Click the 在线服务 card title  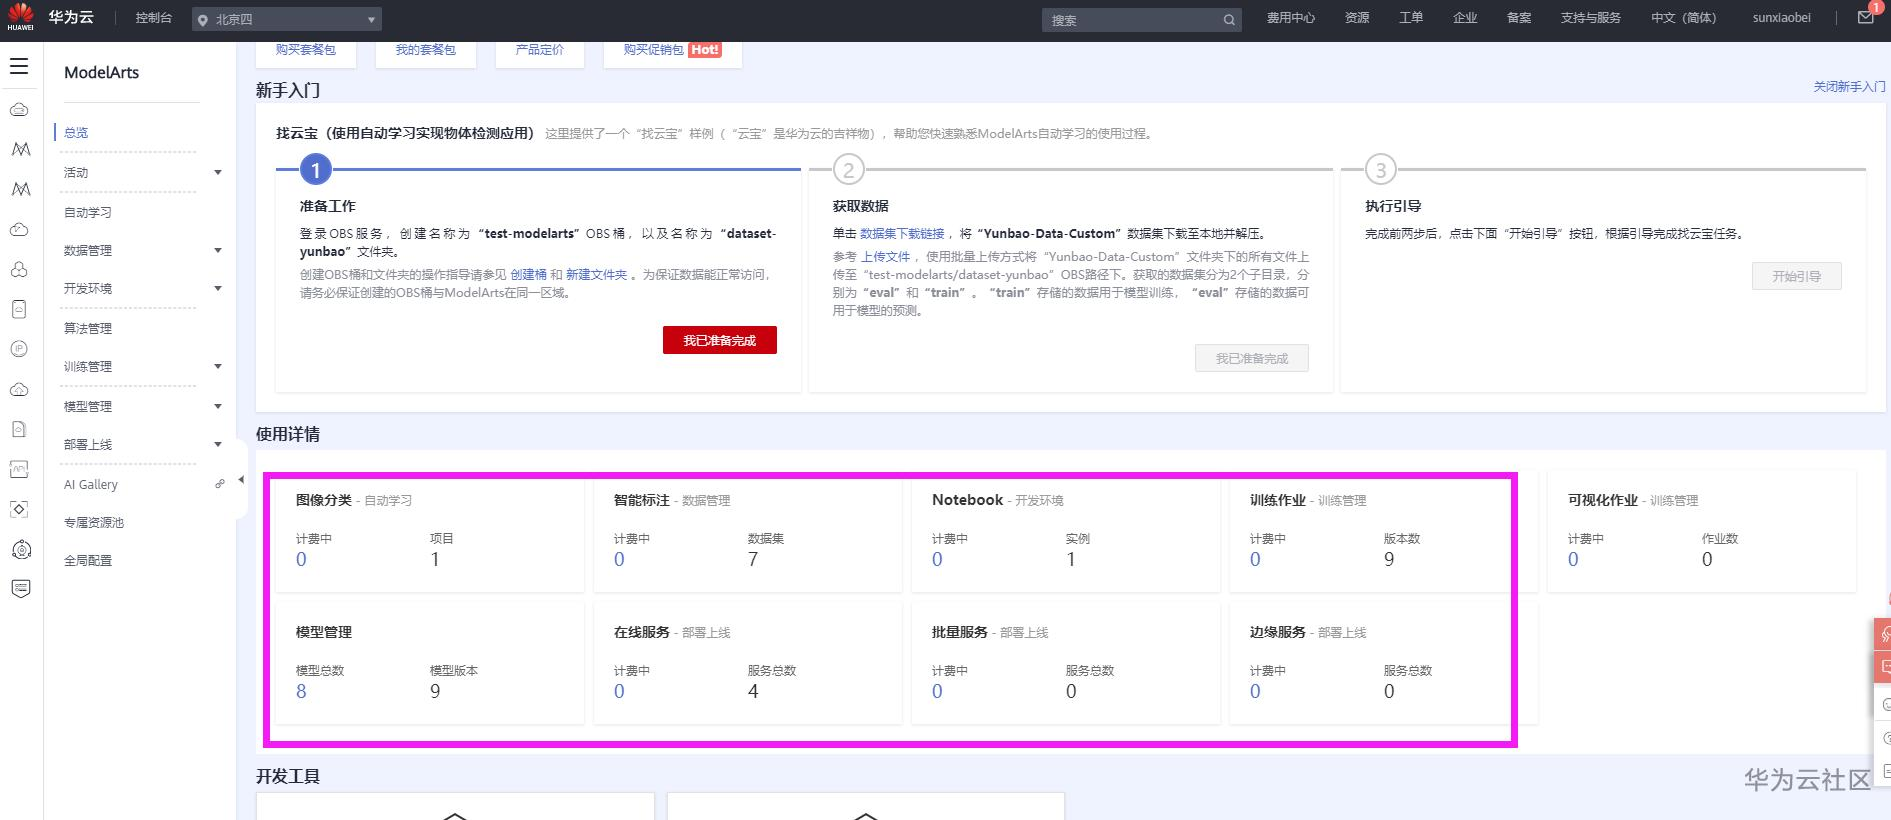point(641,632)
